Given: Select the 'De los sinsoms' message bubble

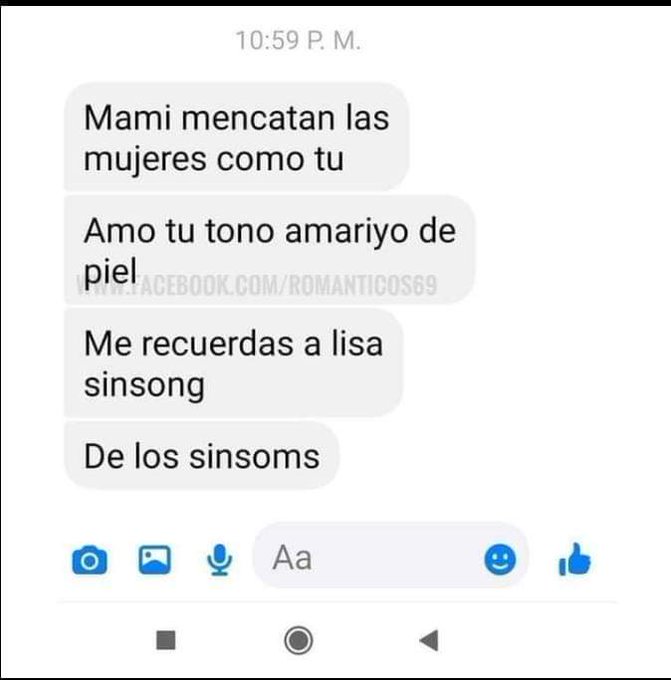Looking at the screenshot, I should click(x=202, y=455).
